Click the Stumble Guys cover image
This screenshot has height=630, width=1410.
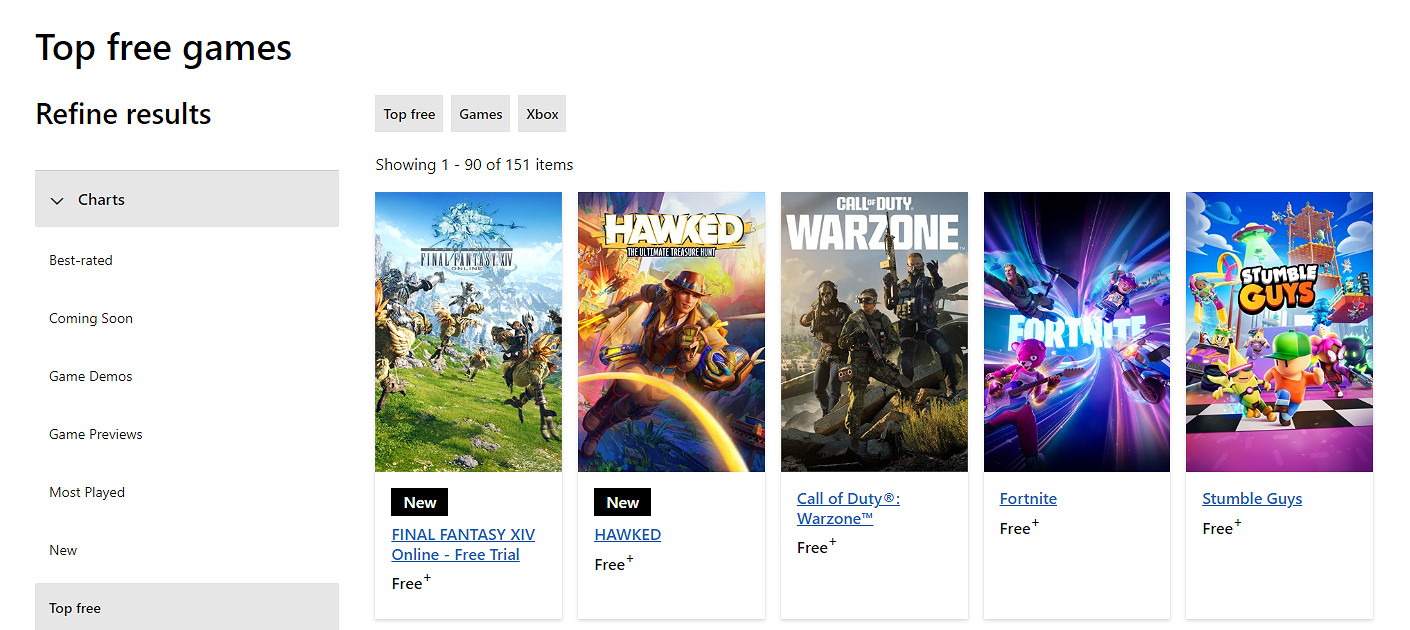point(1279,332)
